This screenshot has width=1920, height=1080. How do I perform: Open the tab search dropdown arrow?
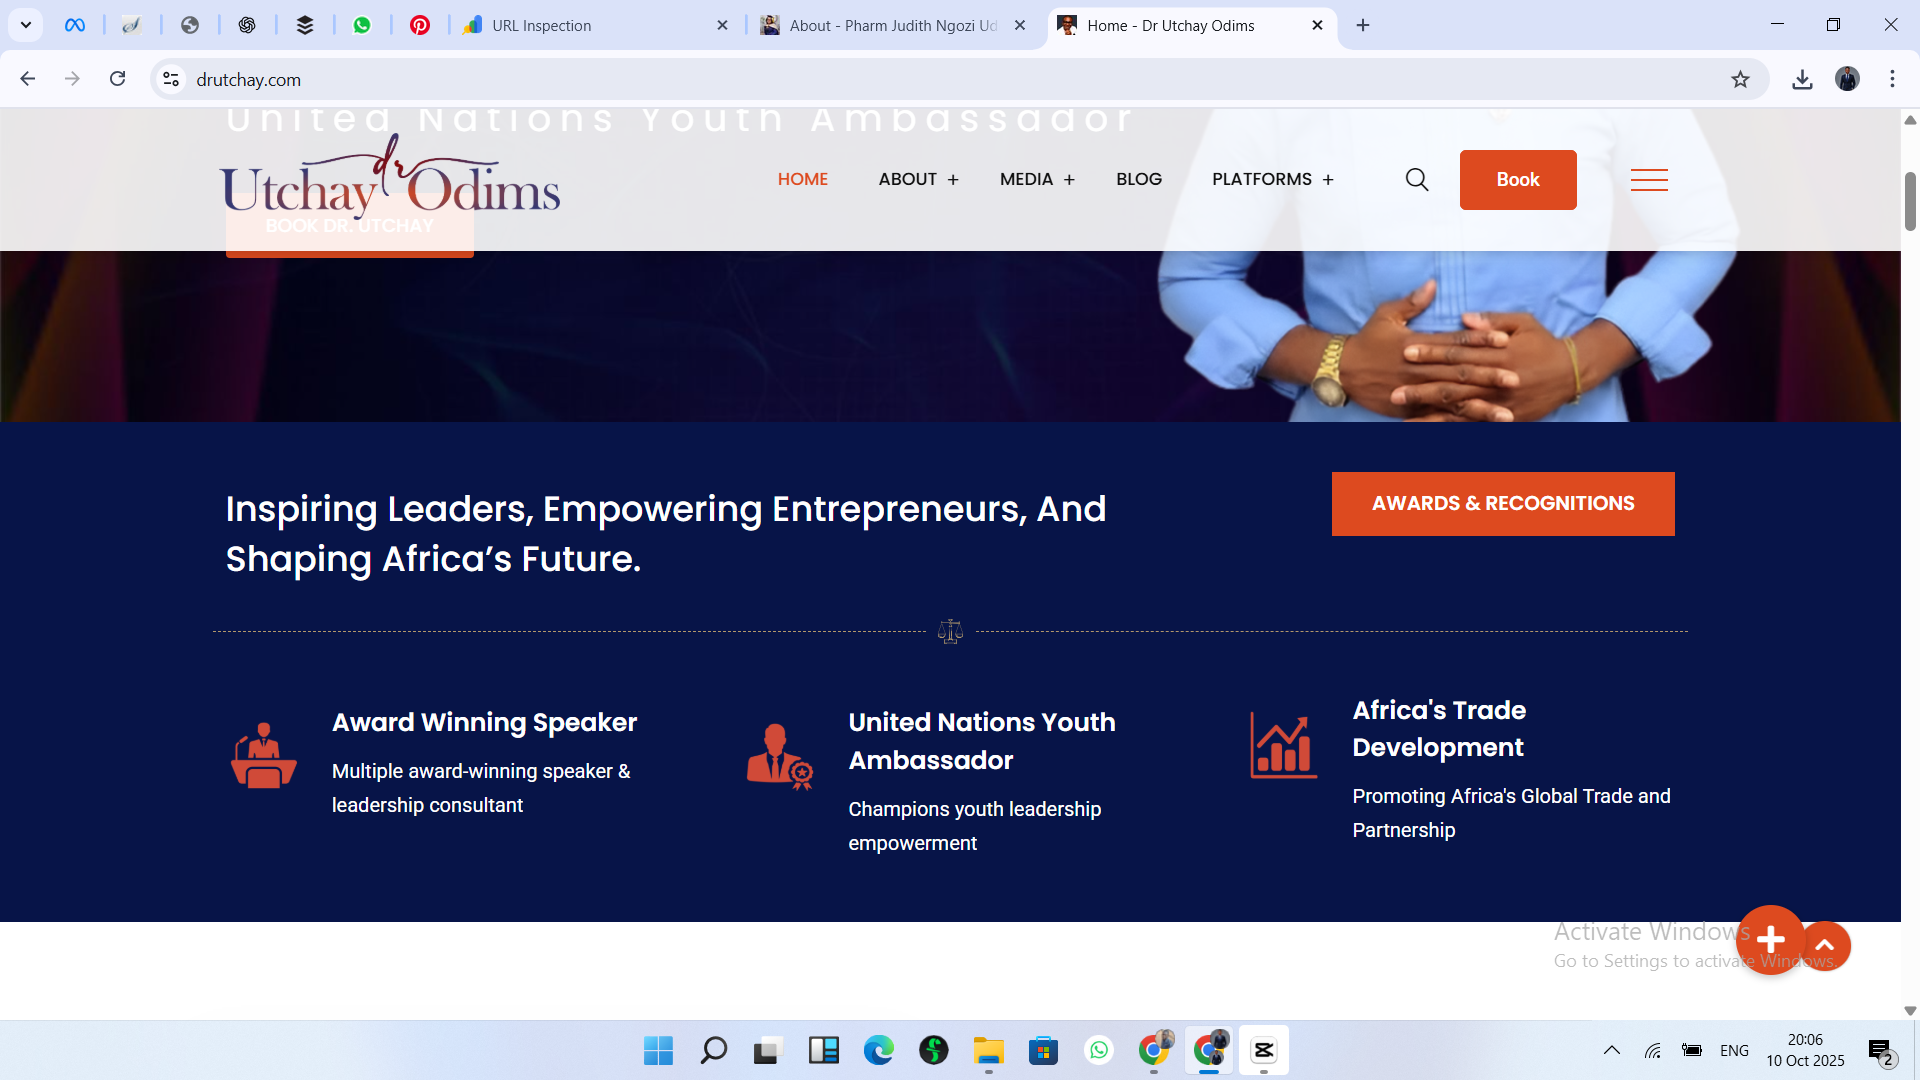(x=26, y=25)
